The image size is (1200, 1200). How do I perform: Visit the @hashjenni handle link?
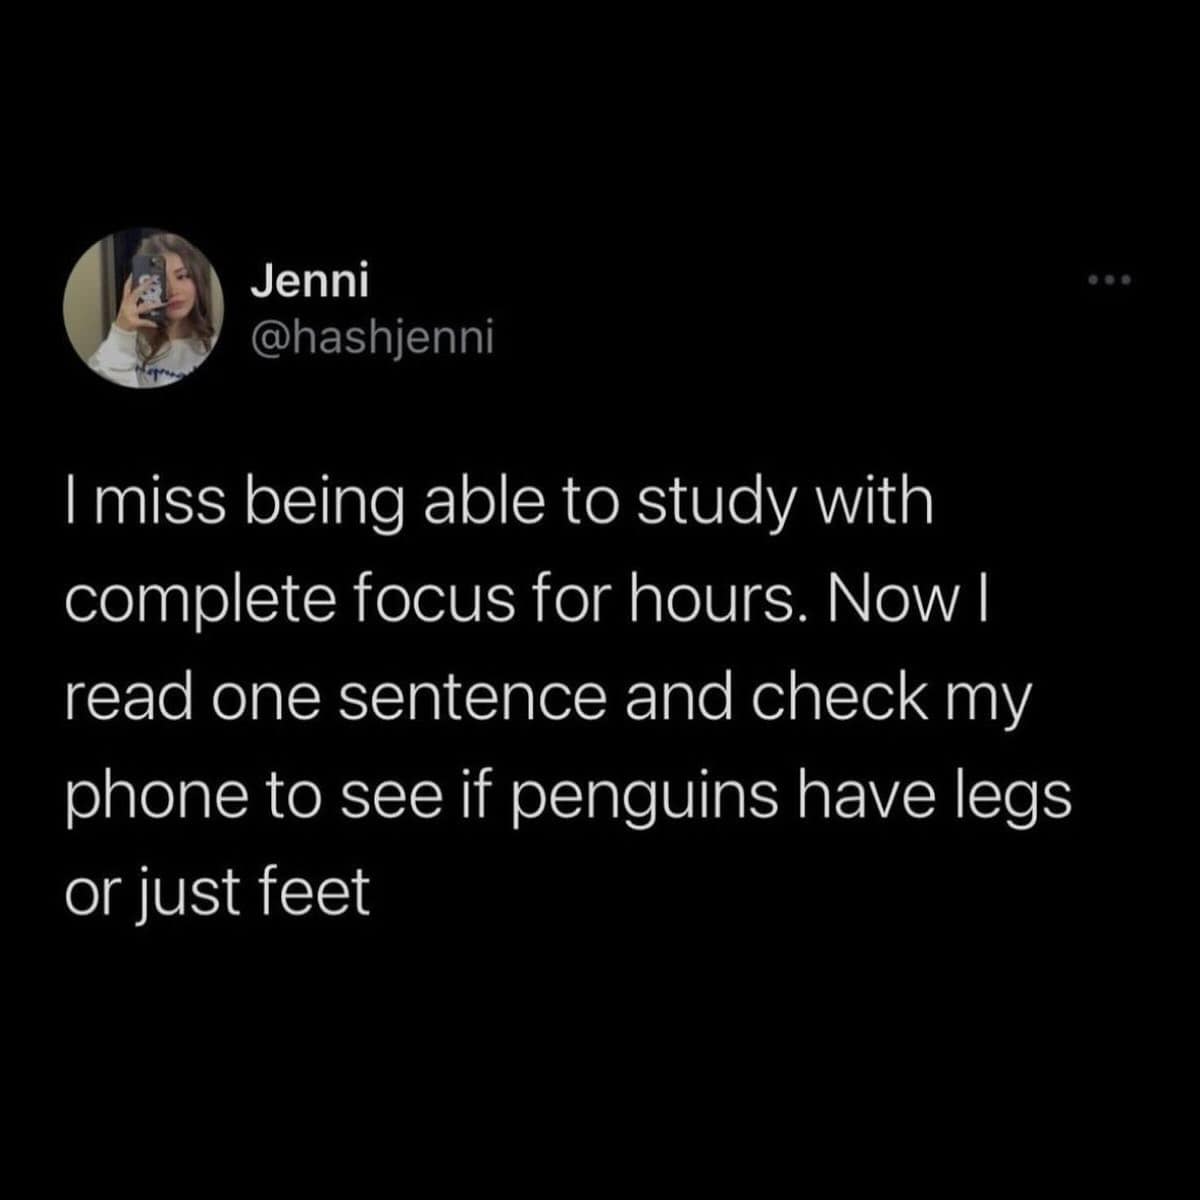click(x=372, y=338)
